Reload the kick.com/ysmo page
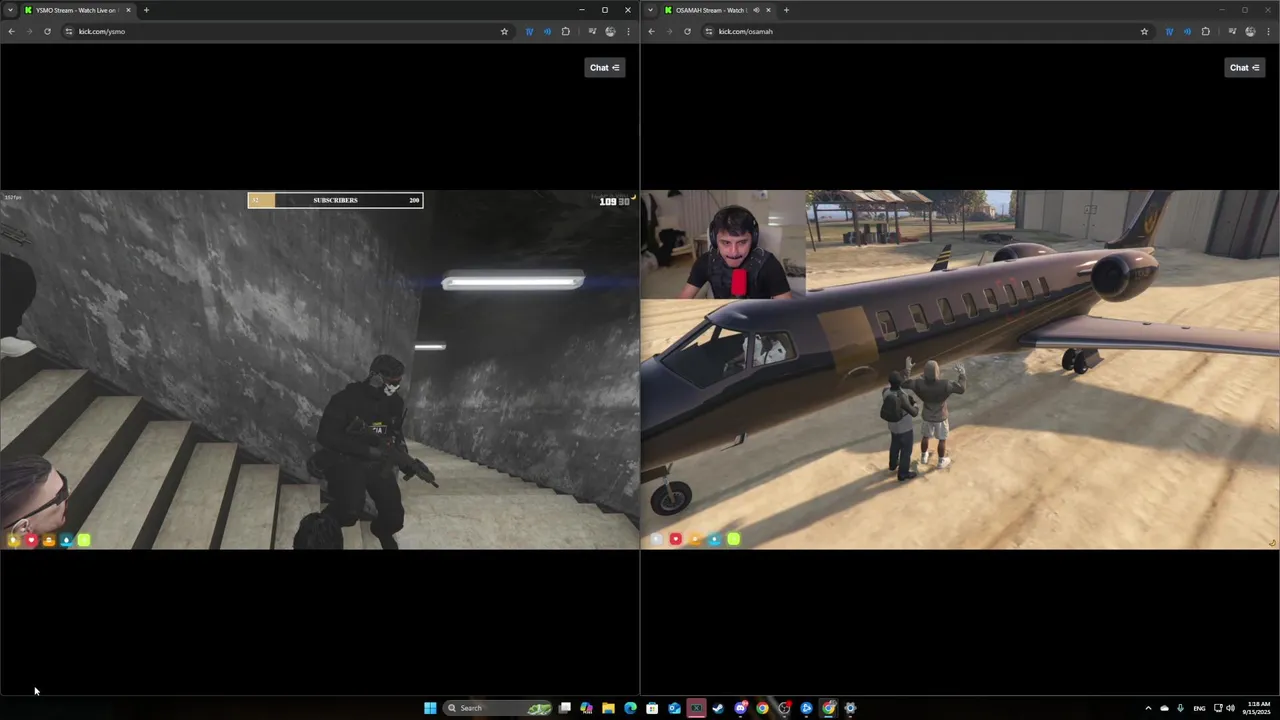This screenshot has width=1280, height=720. (x=47, y=31)
